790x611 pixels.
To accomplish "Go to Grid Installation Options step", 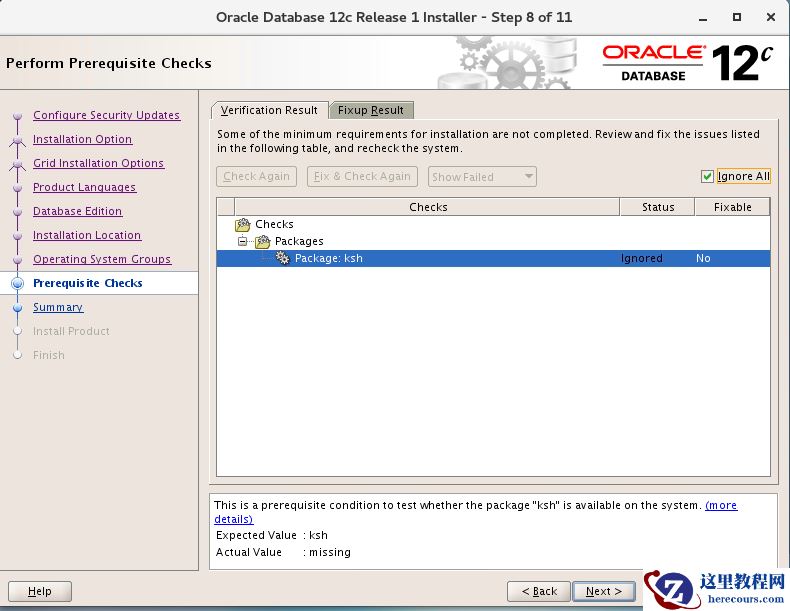I will point(99,163).
